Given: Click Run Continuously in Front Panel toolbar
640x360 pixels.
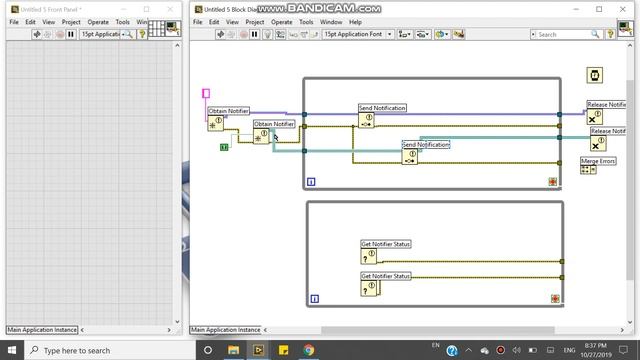Looking at the screenshot, I should coord(48,34).
